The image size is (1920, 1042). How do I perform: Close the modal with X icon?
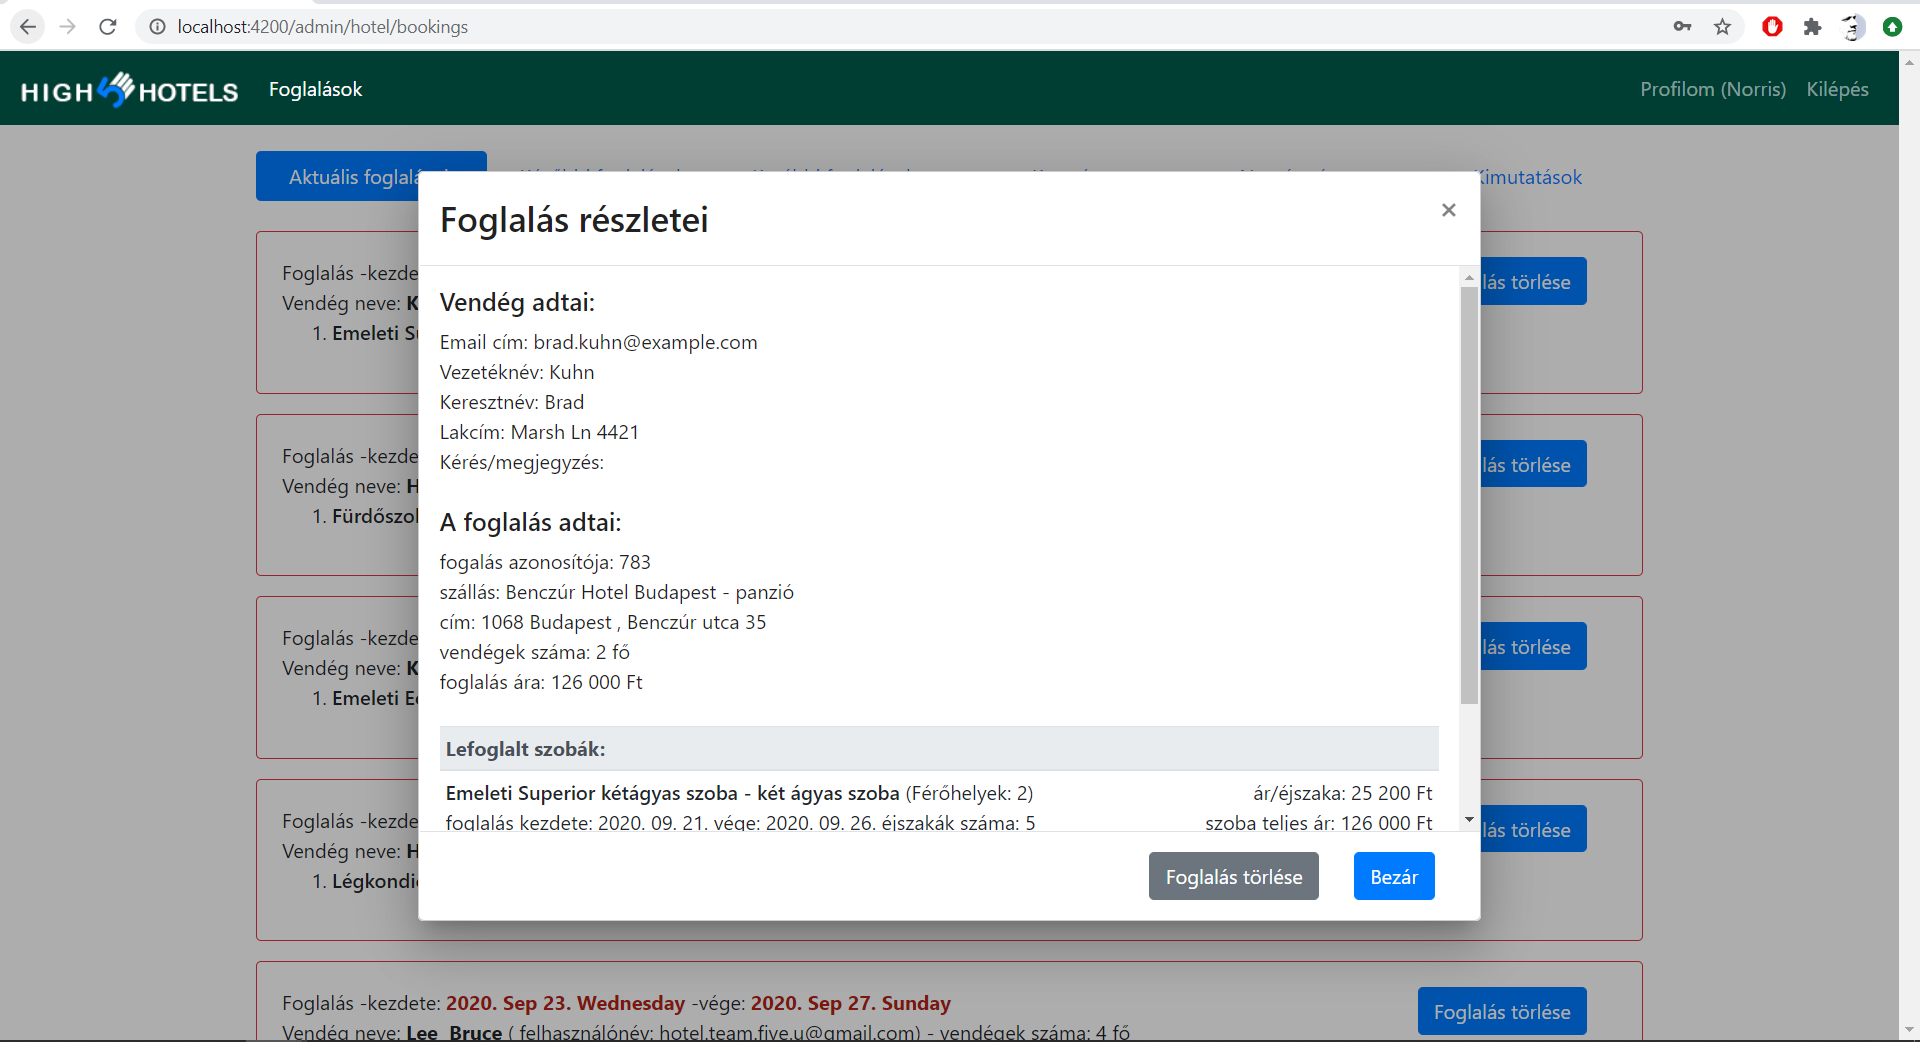[1448, 210]
